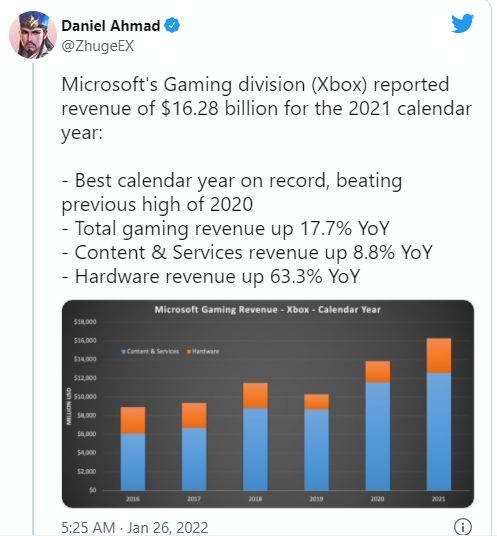Click the blue verified badge
497x536 pixels.
(x=172, y=26)
